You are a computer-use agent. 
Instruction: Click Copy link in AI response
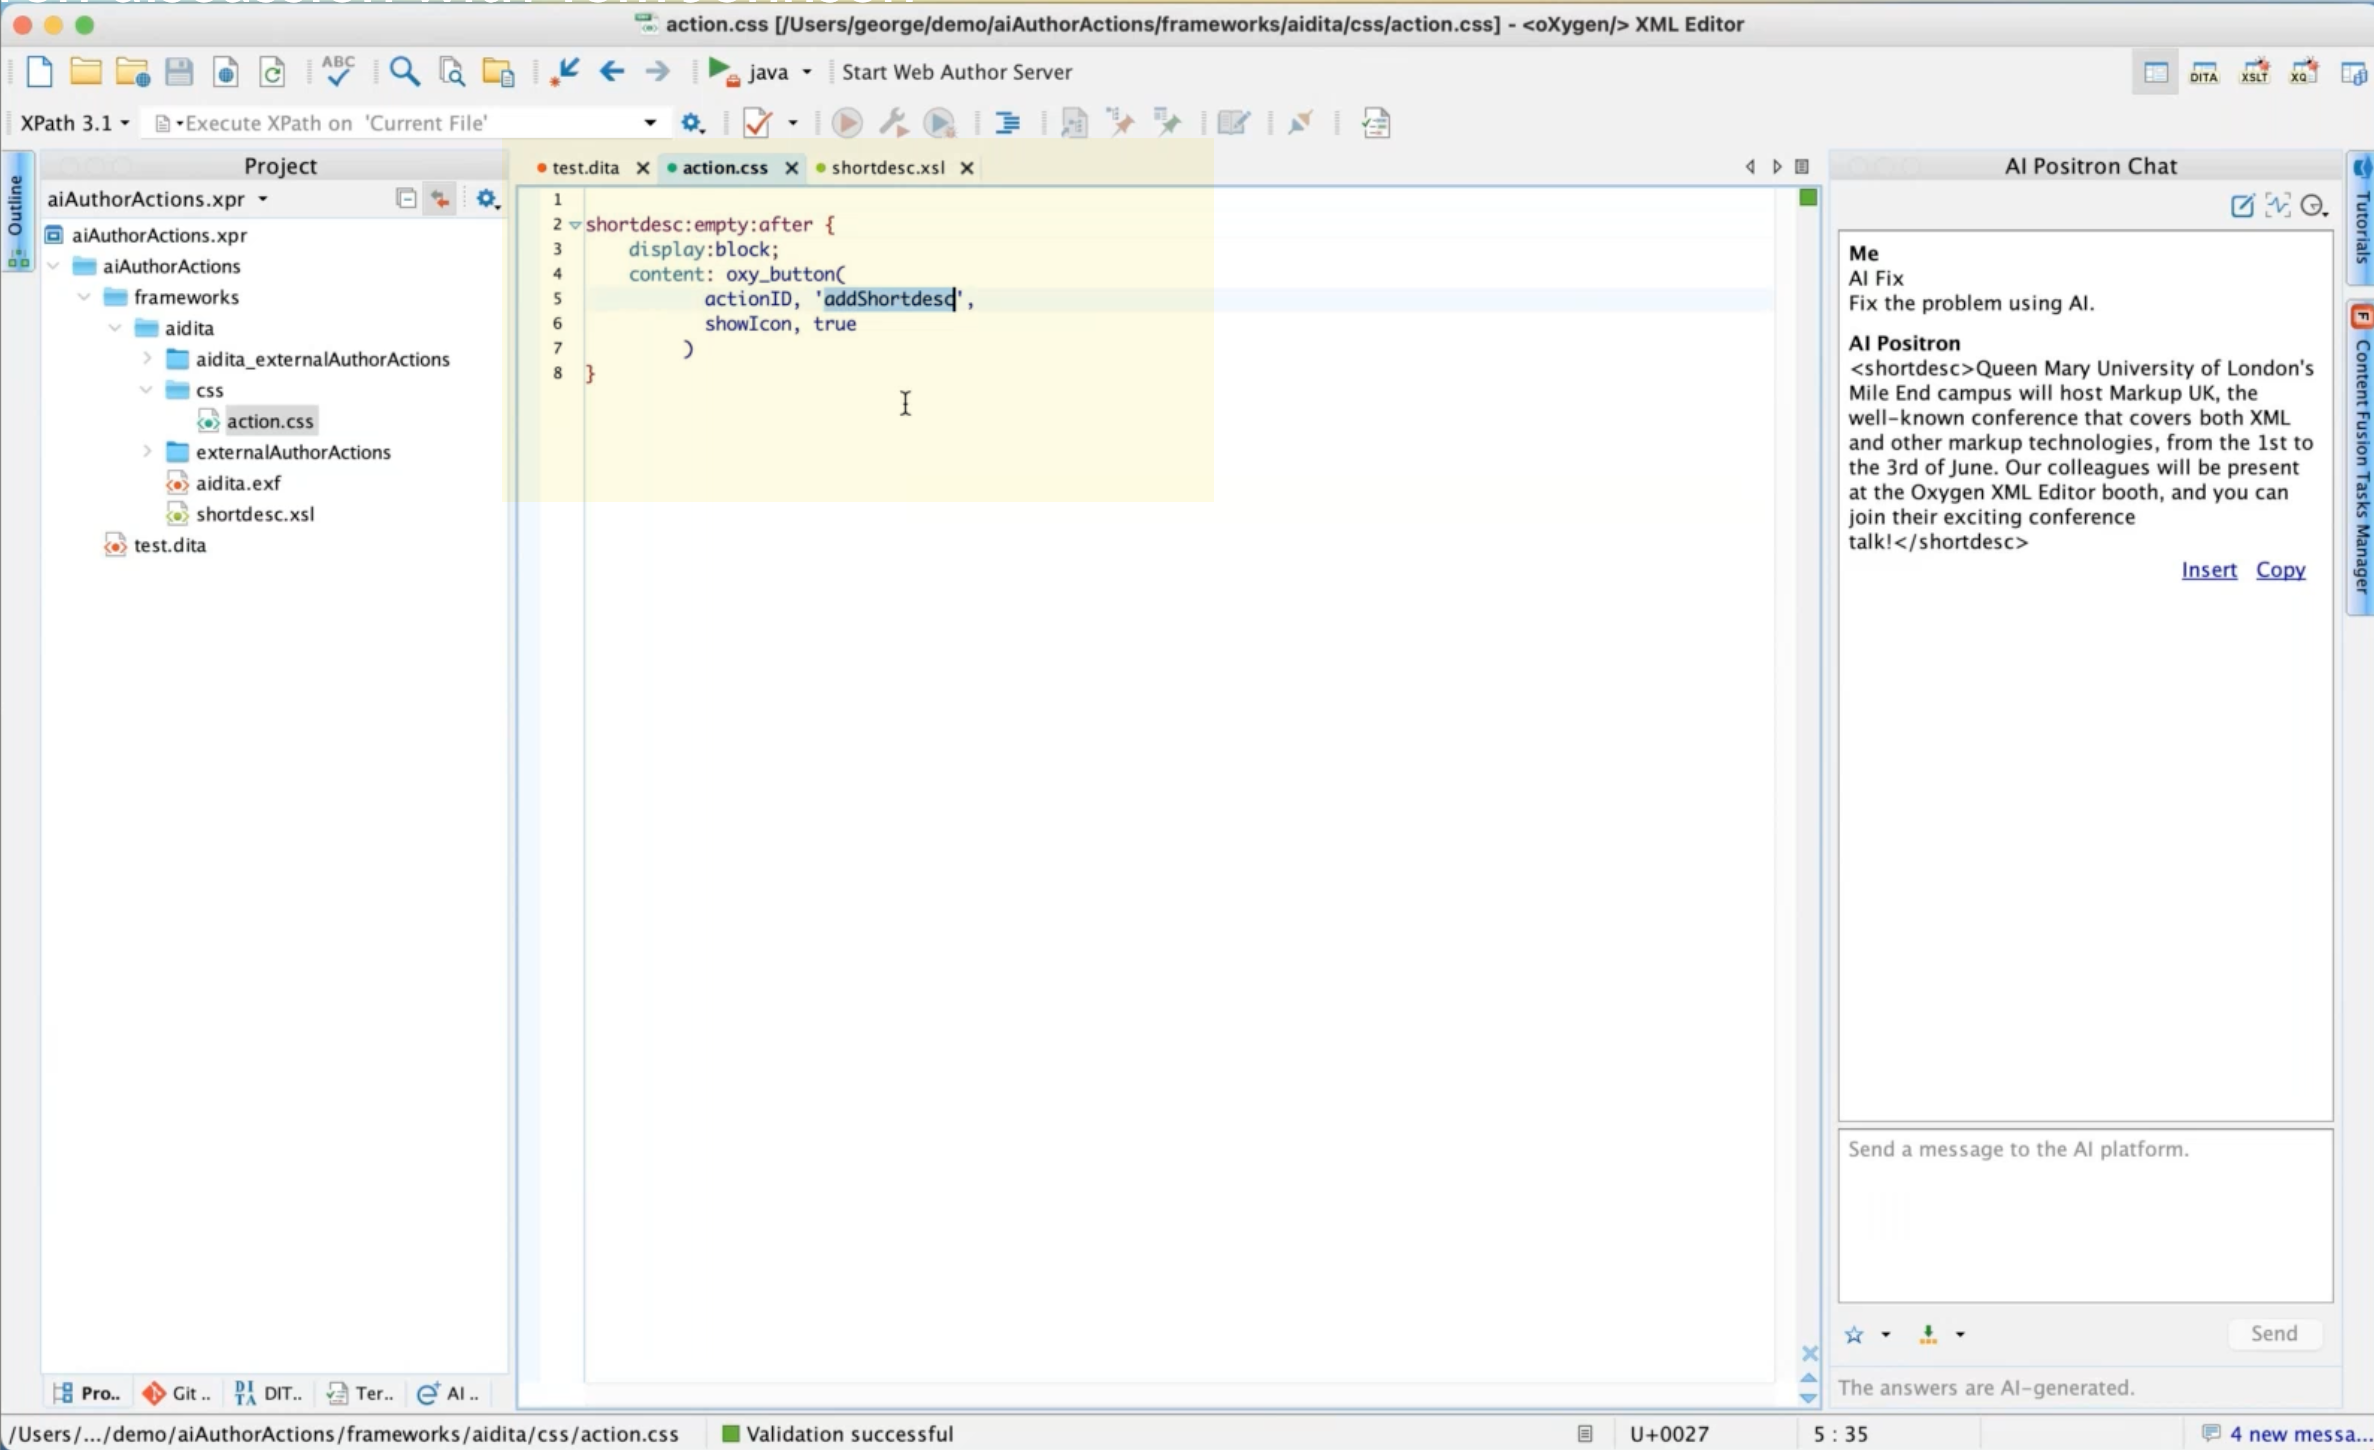(x=2280, y=569)
